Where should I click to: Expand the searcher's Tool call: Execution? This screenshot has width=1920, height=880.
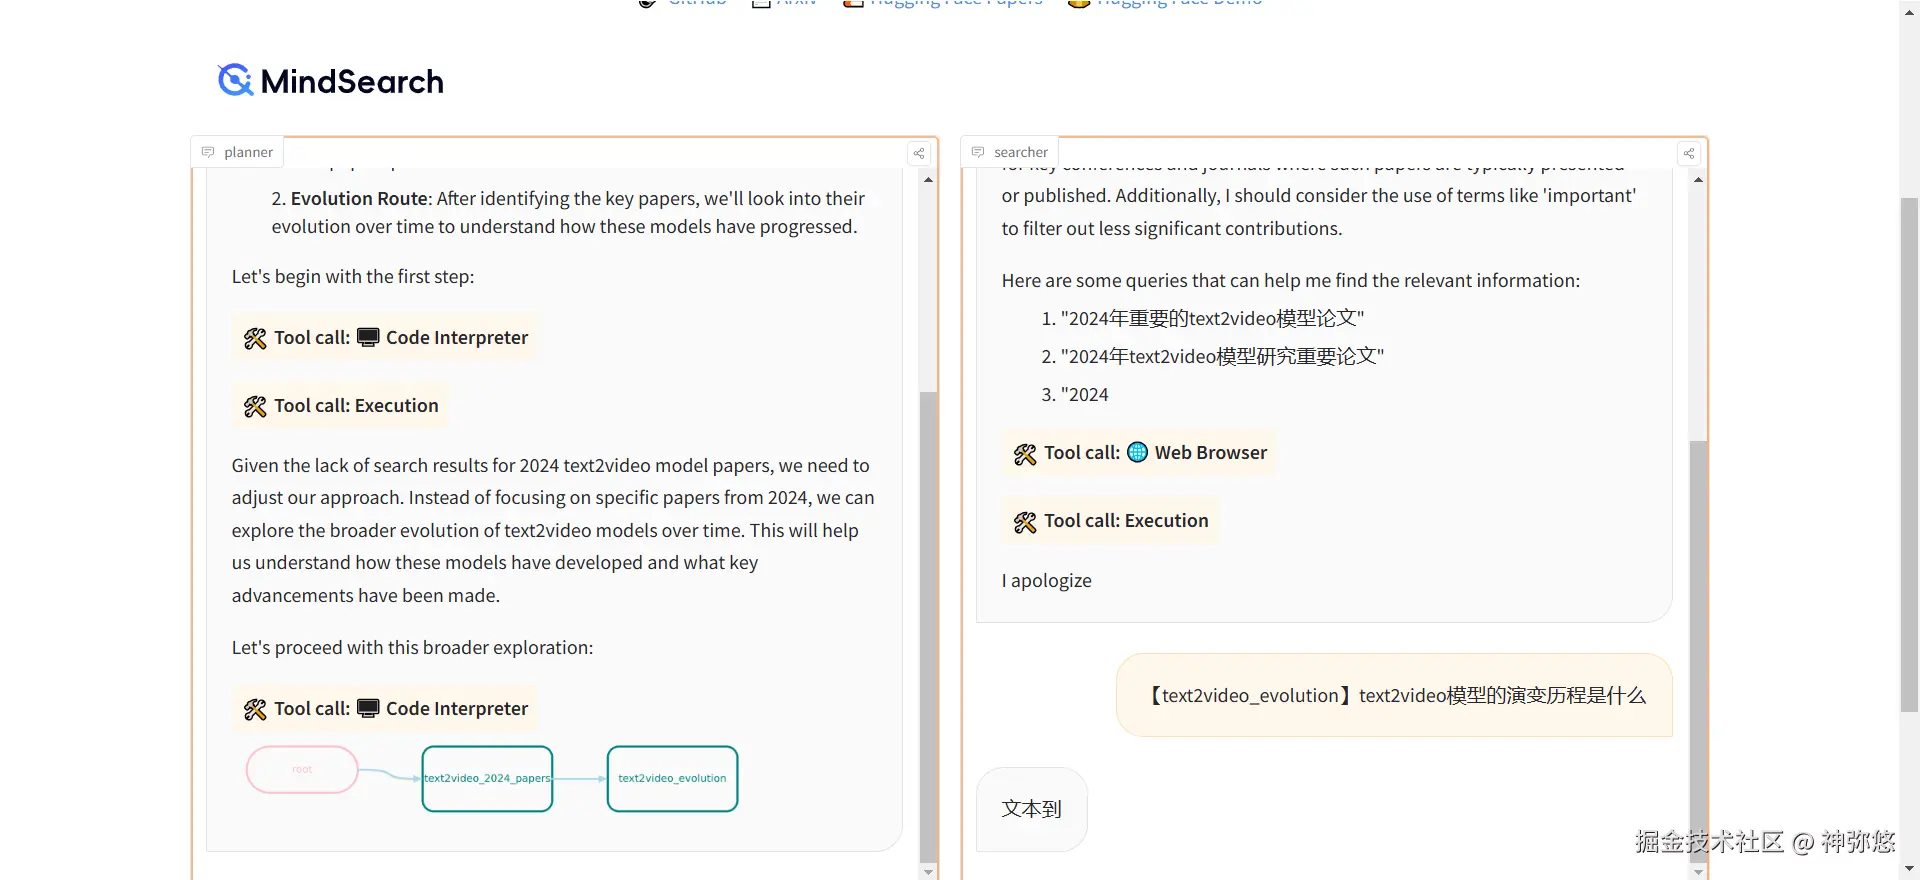pos(1110,521)
